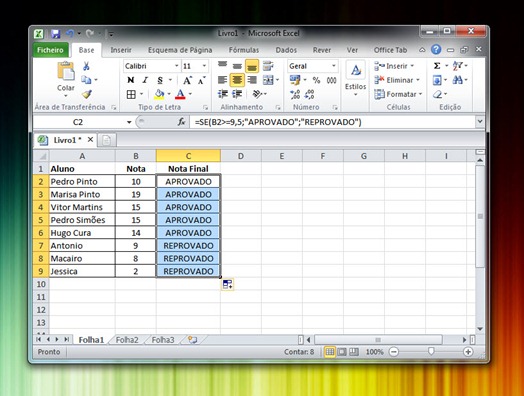Click the fx insert function icon

coord(181,122)
